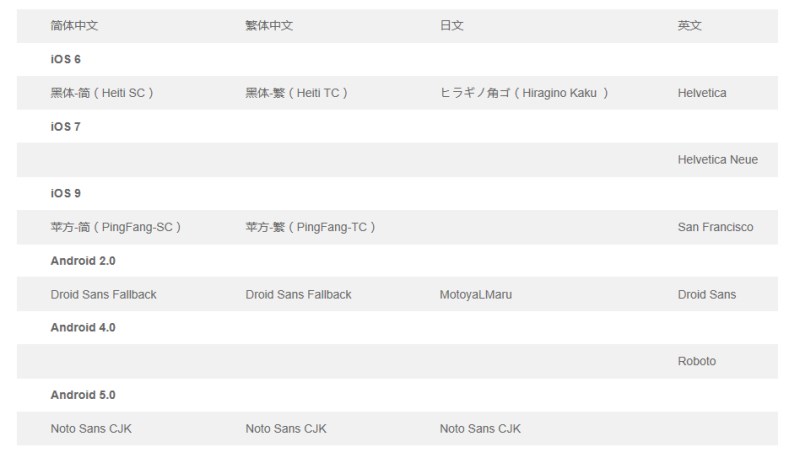Screen dimensions: 800x458
Task: Click the Hiragino Kaku font cell
Action: coord(524,93)
